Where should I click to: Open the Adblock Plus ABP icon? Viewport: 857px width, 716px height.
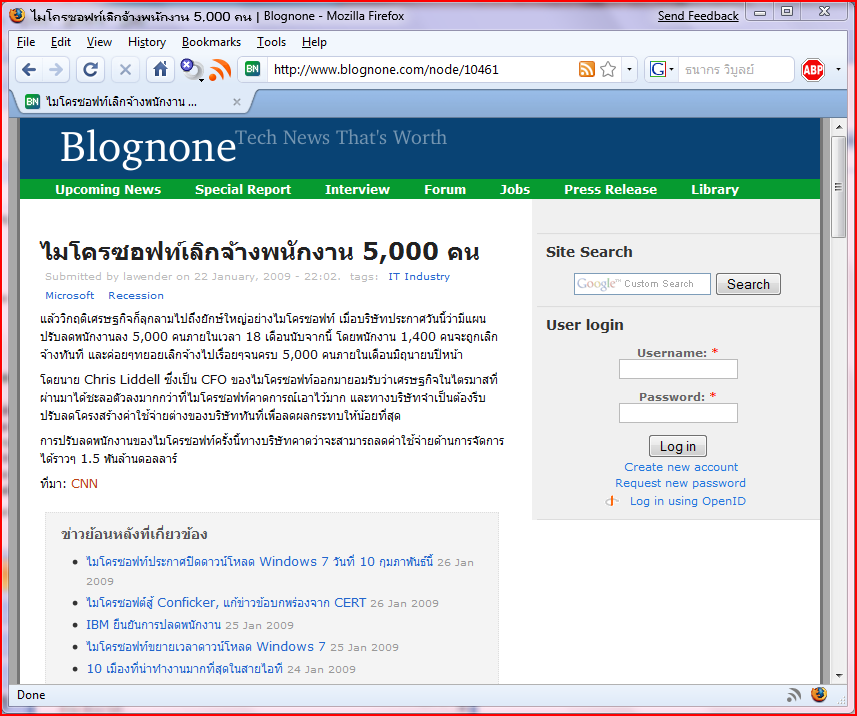812,70
